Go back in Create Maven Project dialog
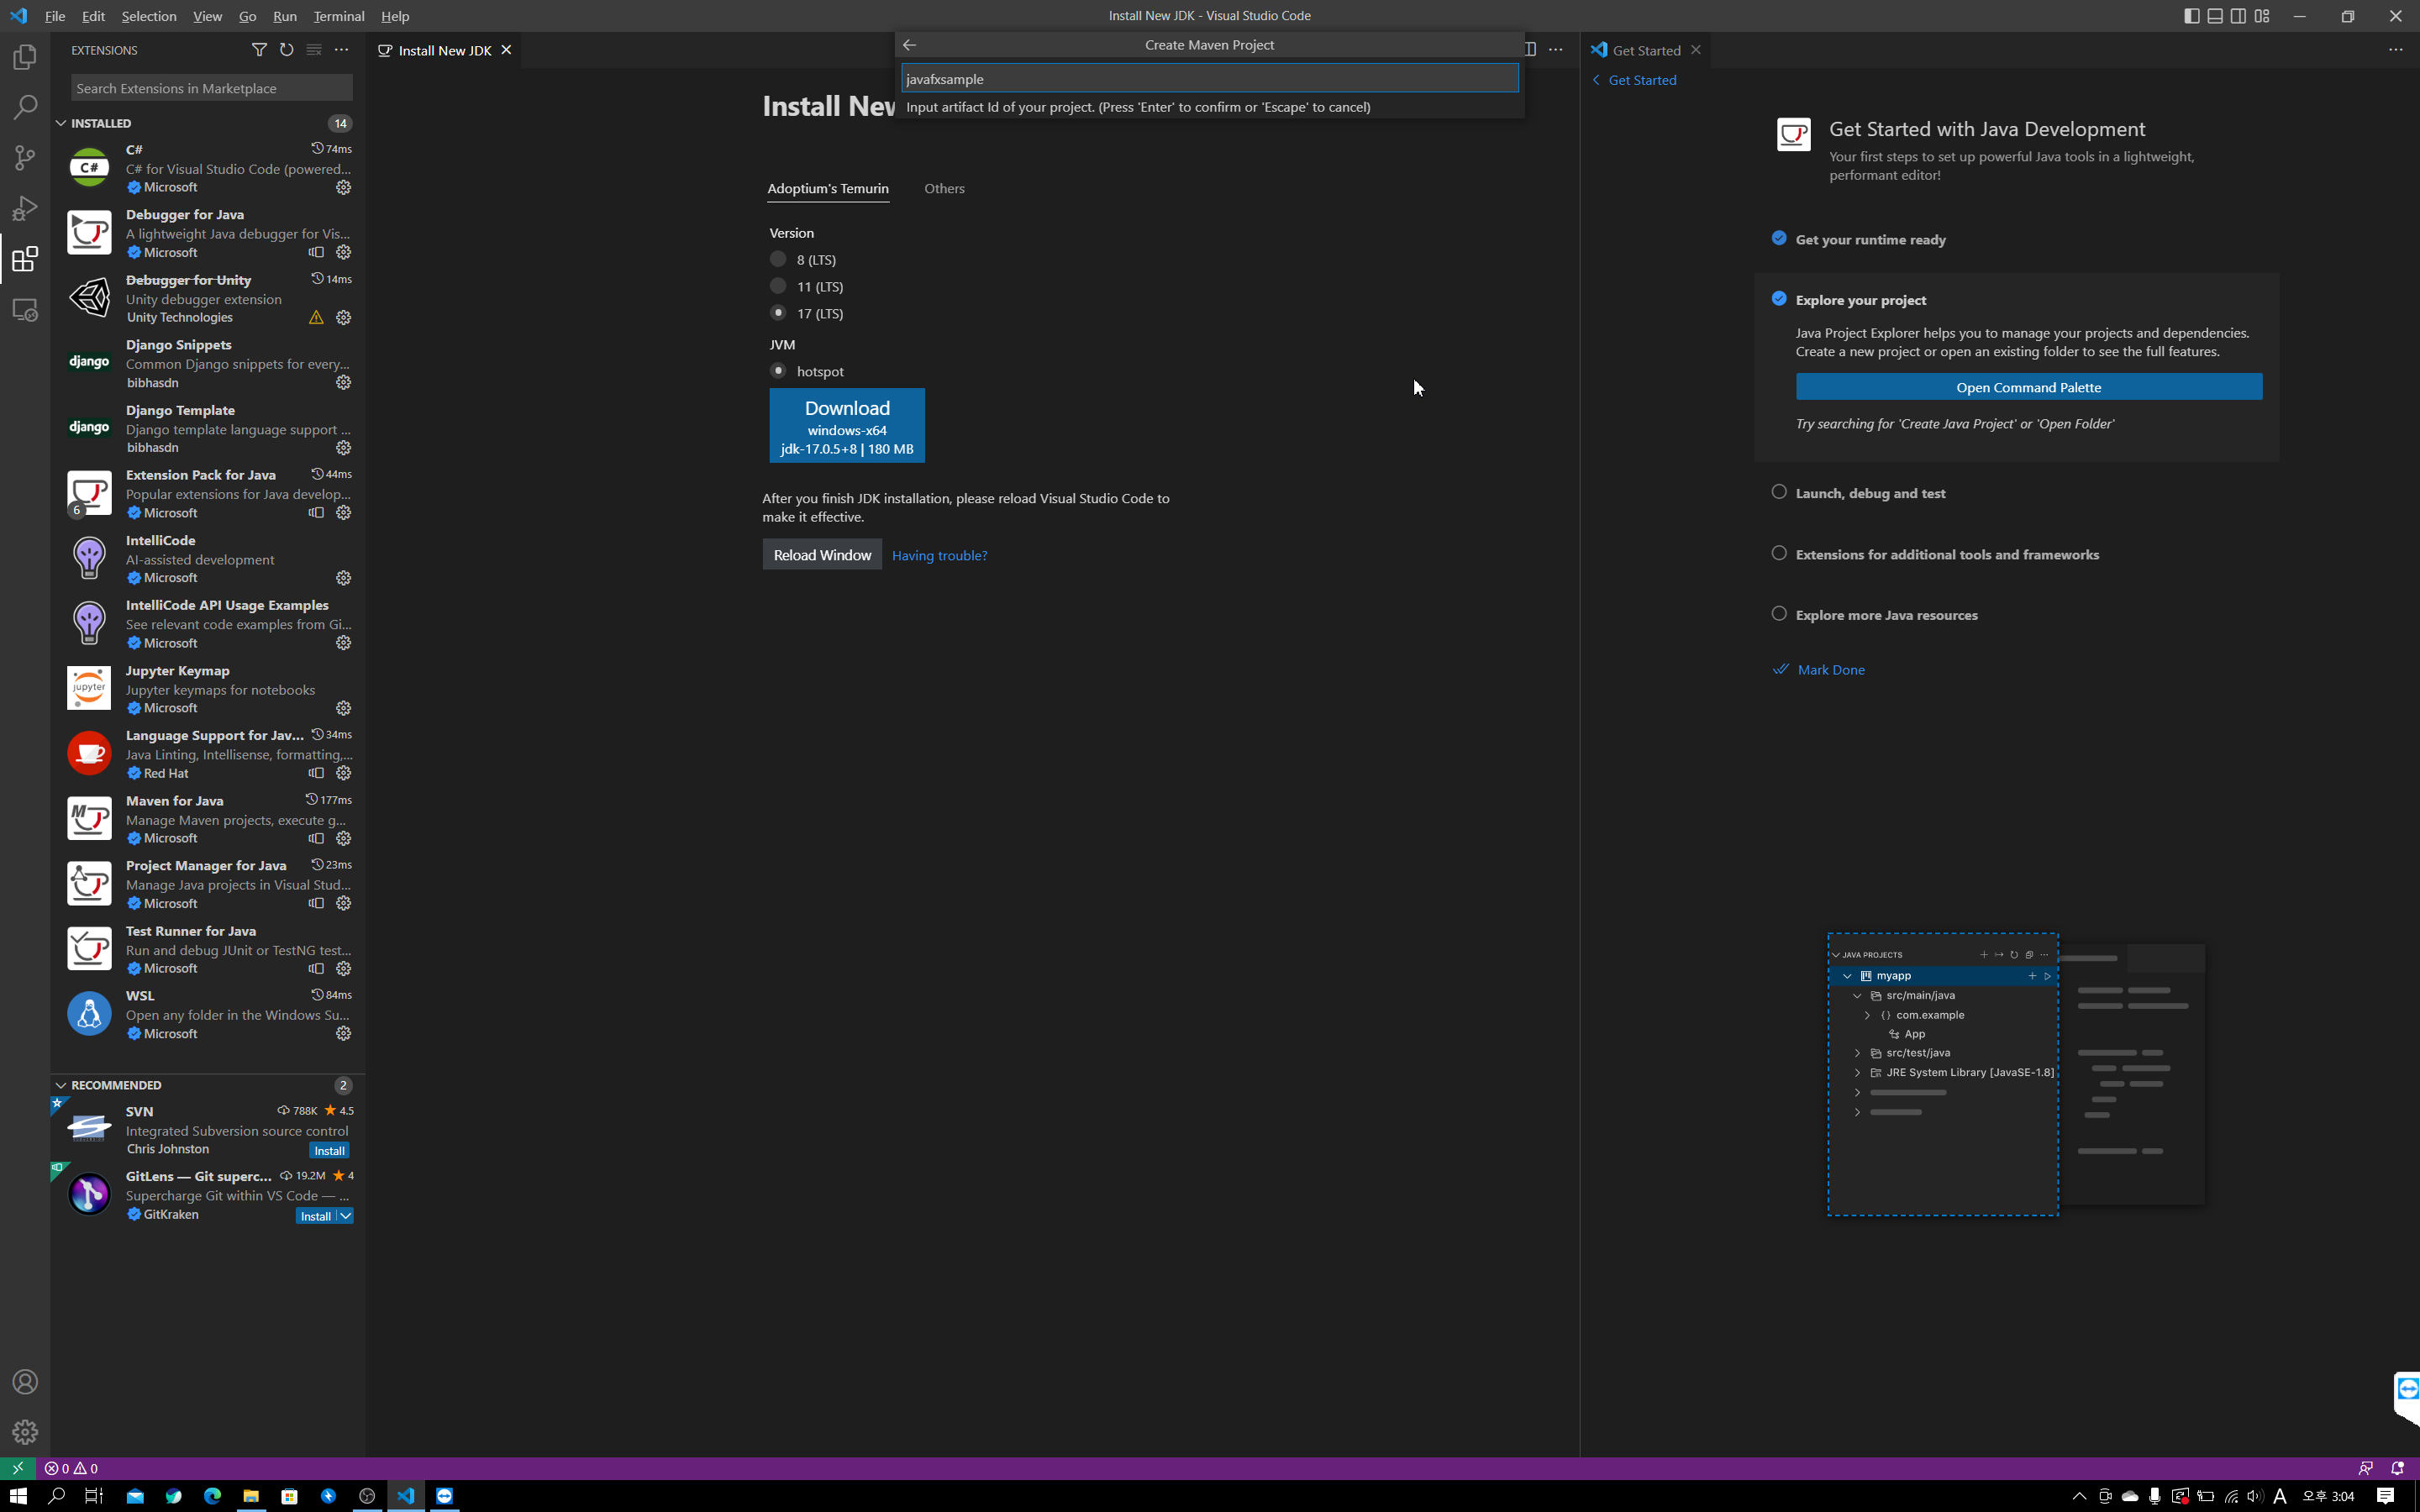Viewport: 2420px width, 1512px height. coord(909,45)
